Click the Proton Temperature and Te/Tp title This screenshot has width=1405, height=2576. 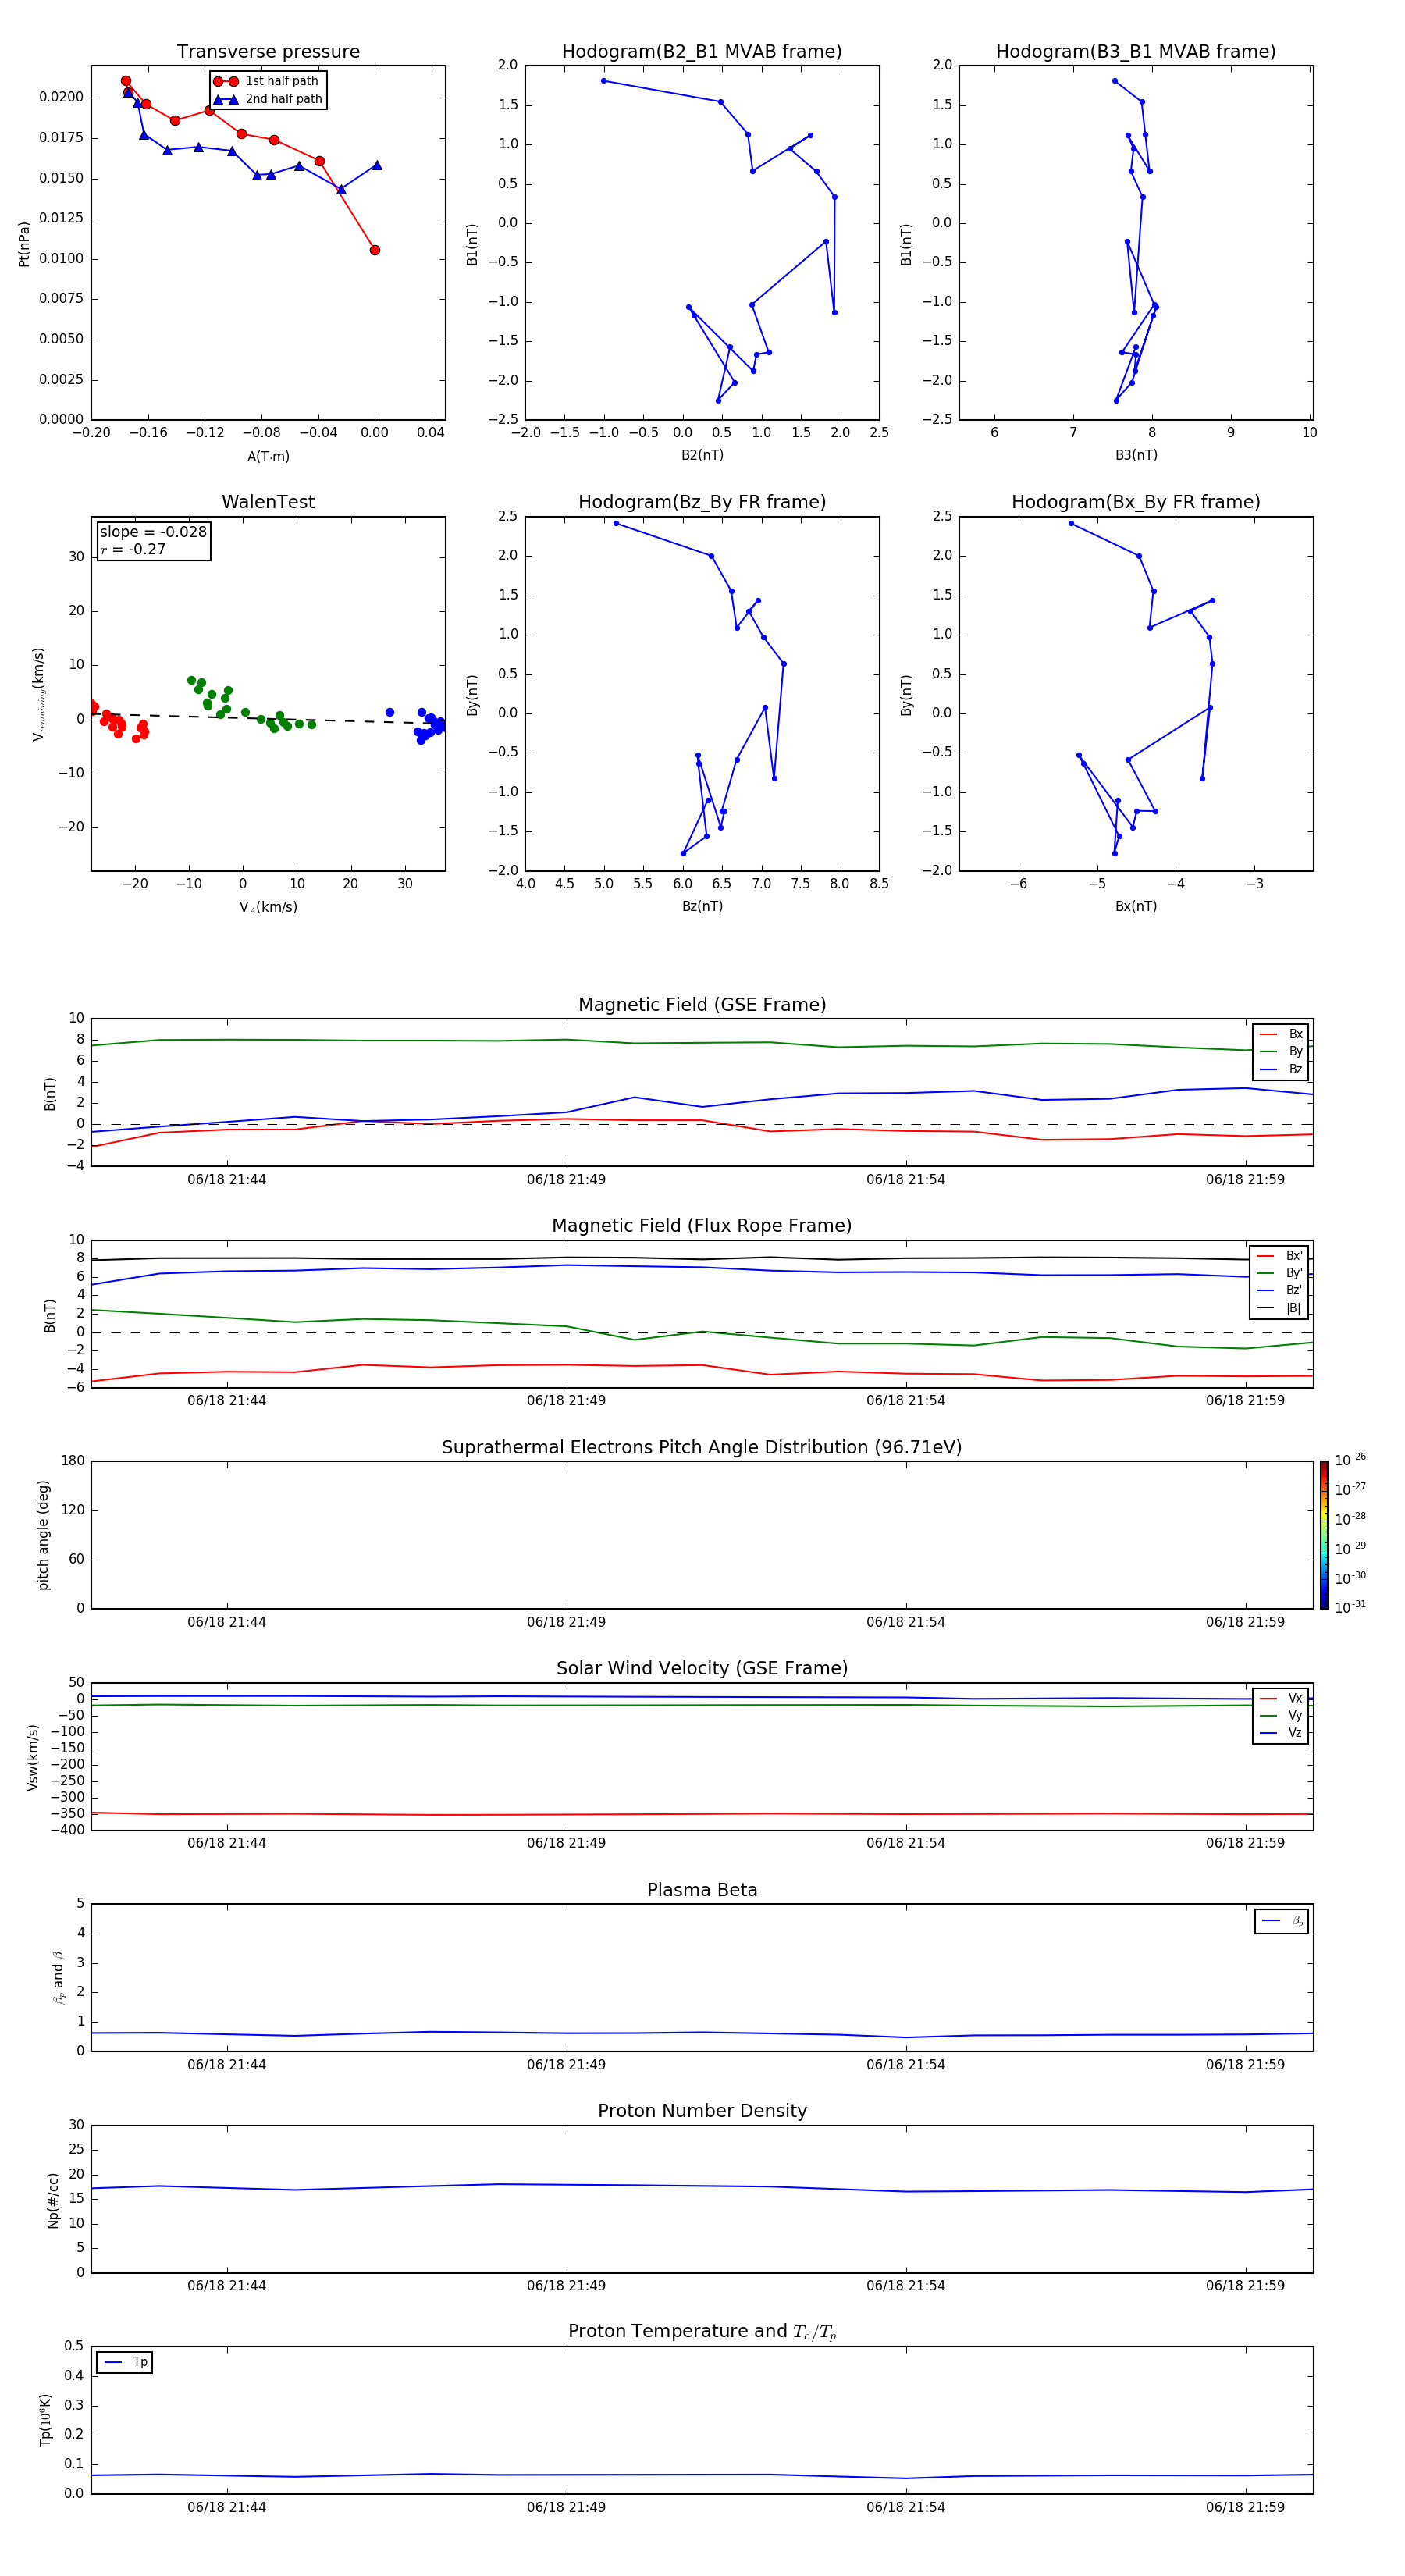pyautogui.click(x=702, y=2332)
